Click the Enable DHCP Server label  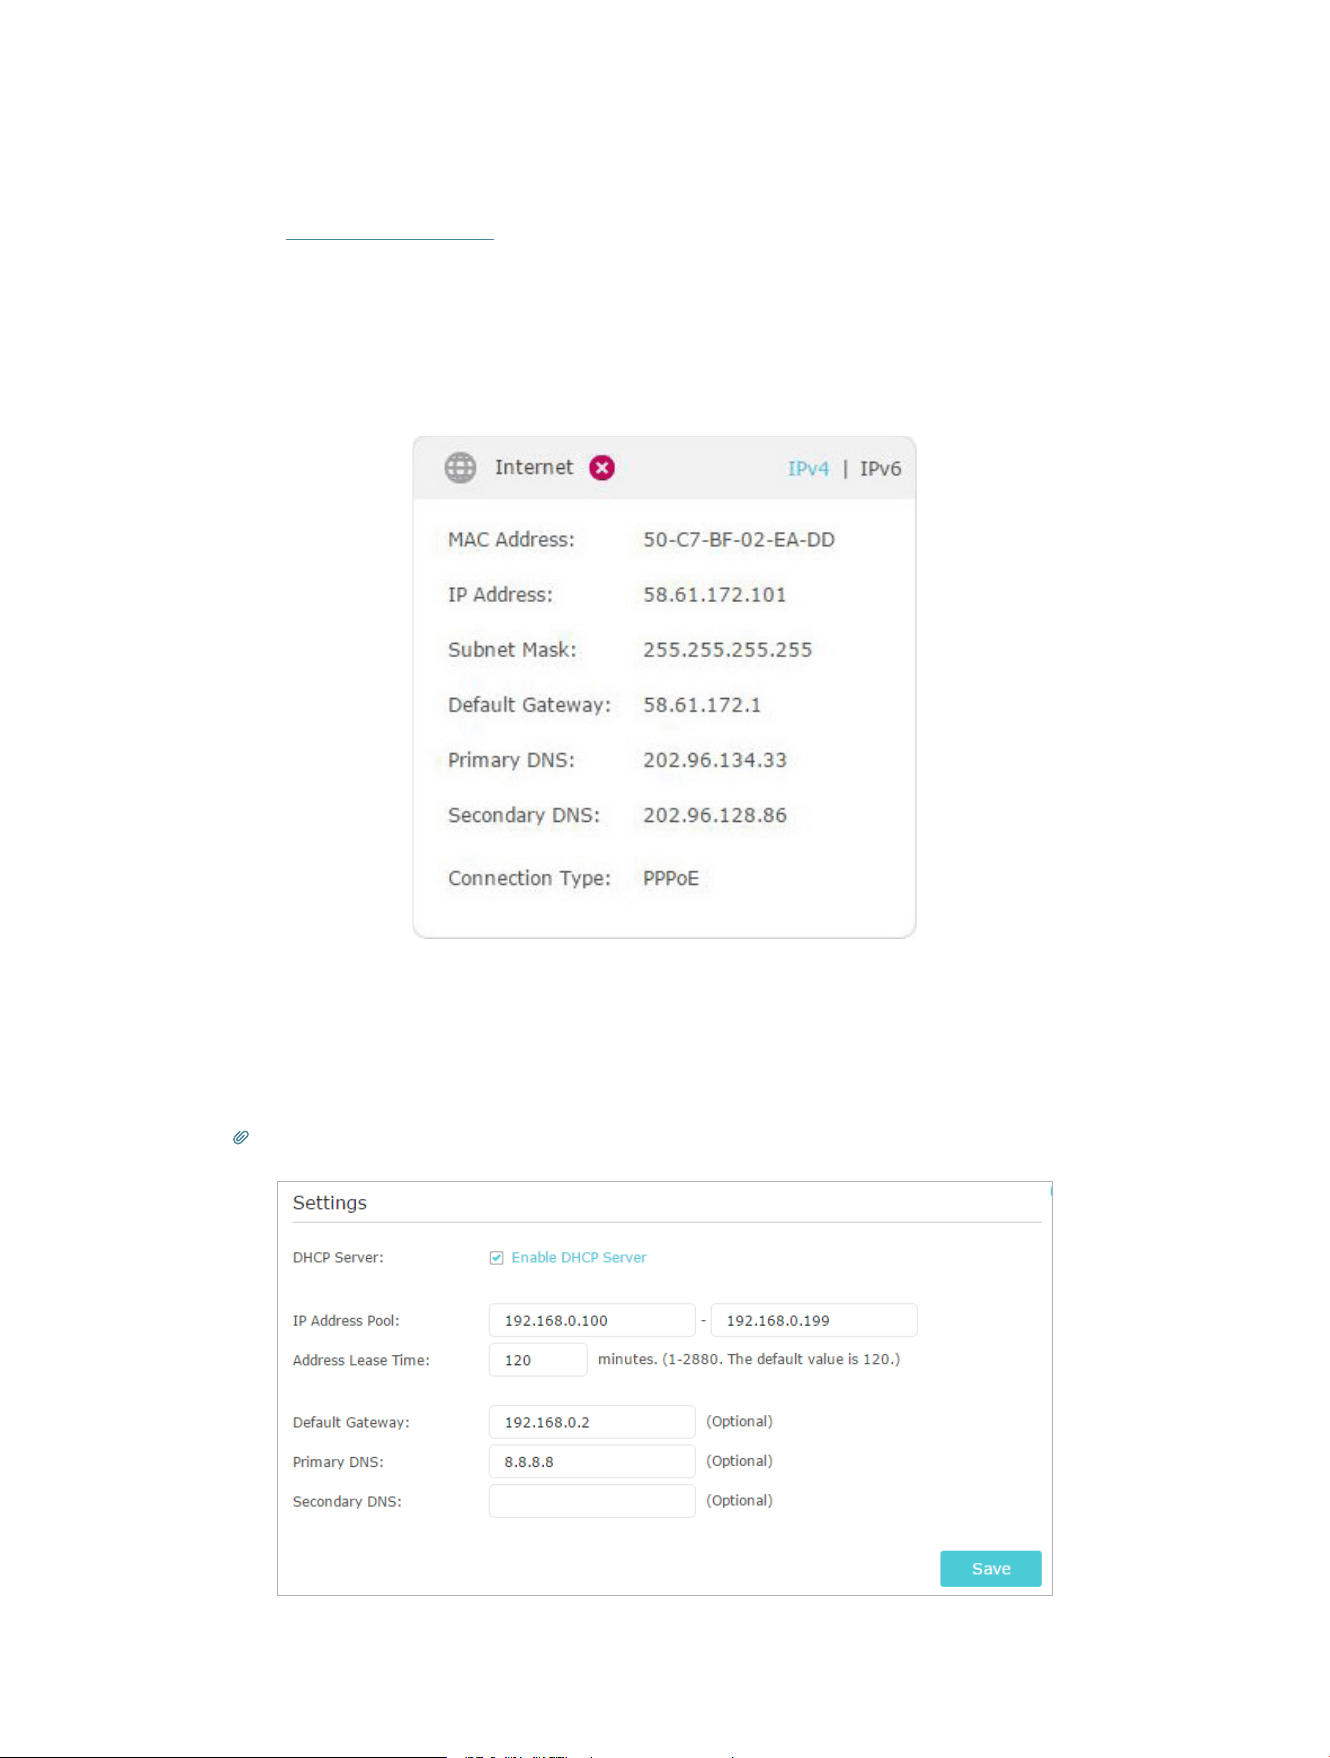[579, 1257]
